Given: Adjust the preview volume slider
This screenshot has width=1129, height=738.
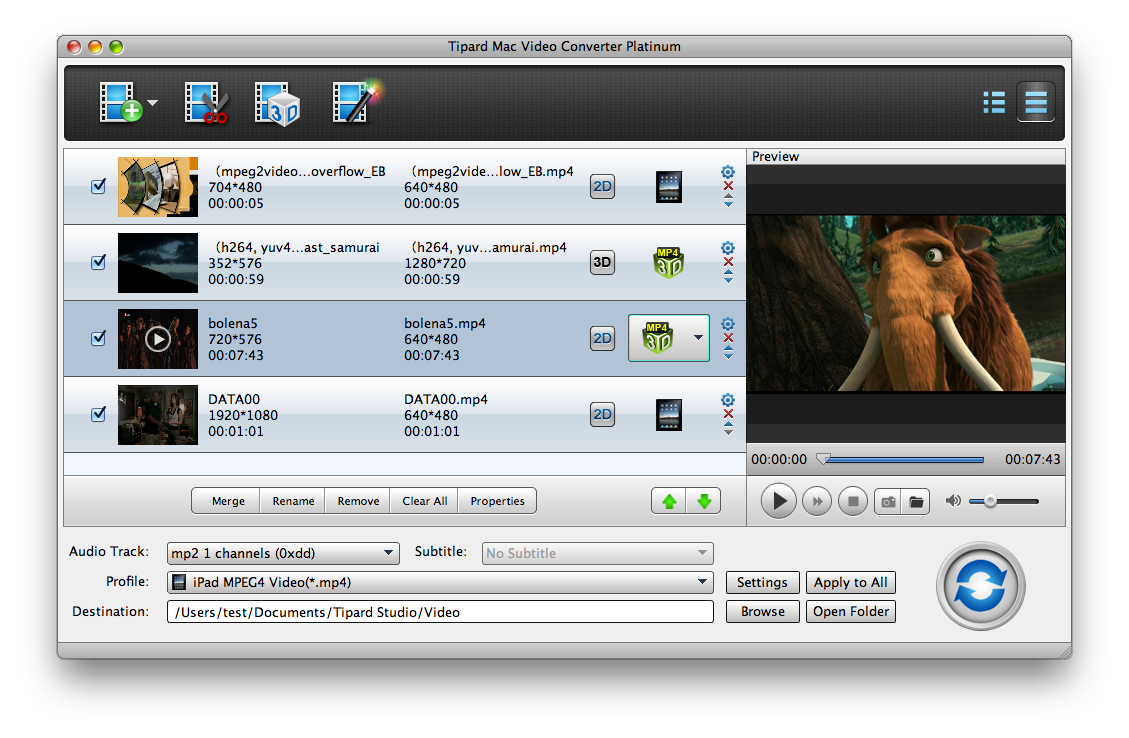Looking at the screenshot, I should [x=1004, y=501].
